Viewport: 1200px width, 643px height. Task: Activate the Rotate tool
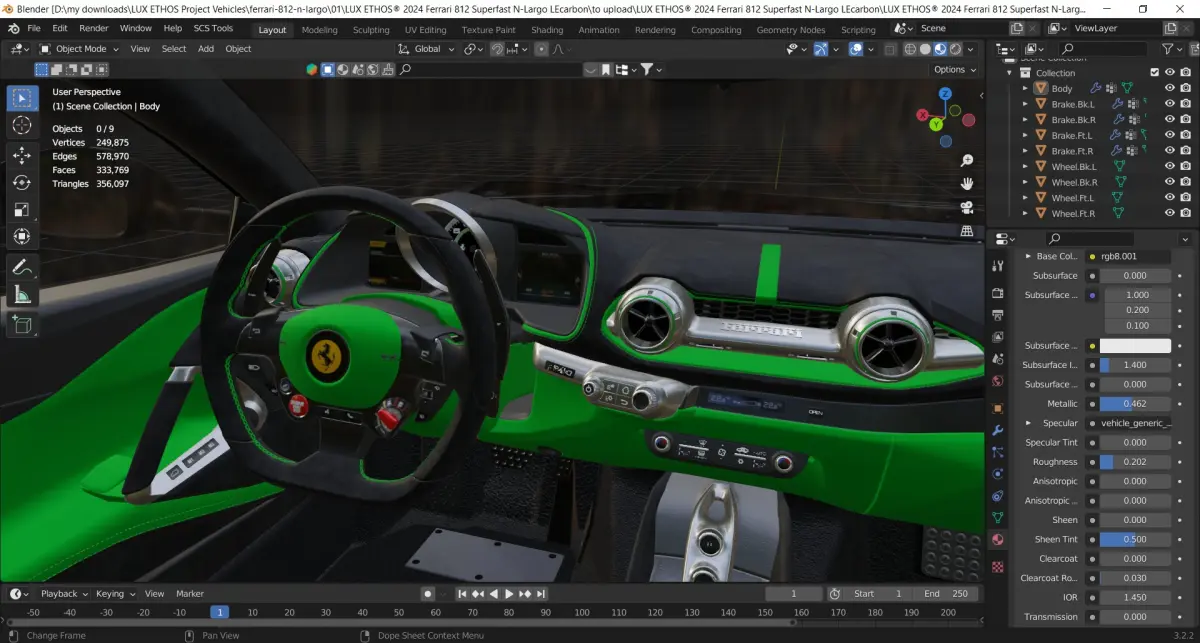tap(22, 182)
